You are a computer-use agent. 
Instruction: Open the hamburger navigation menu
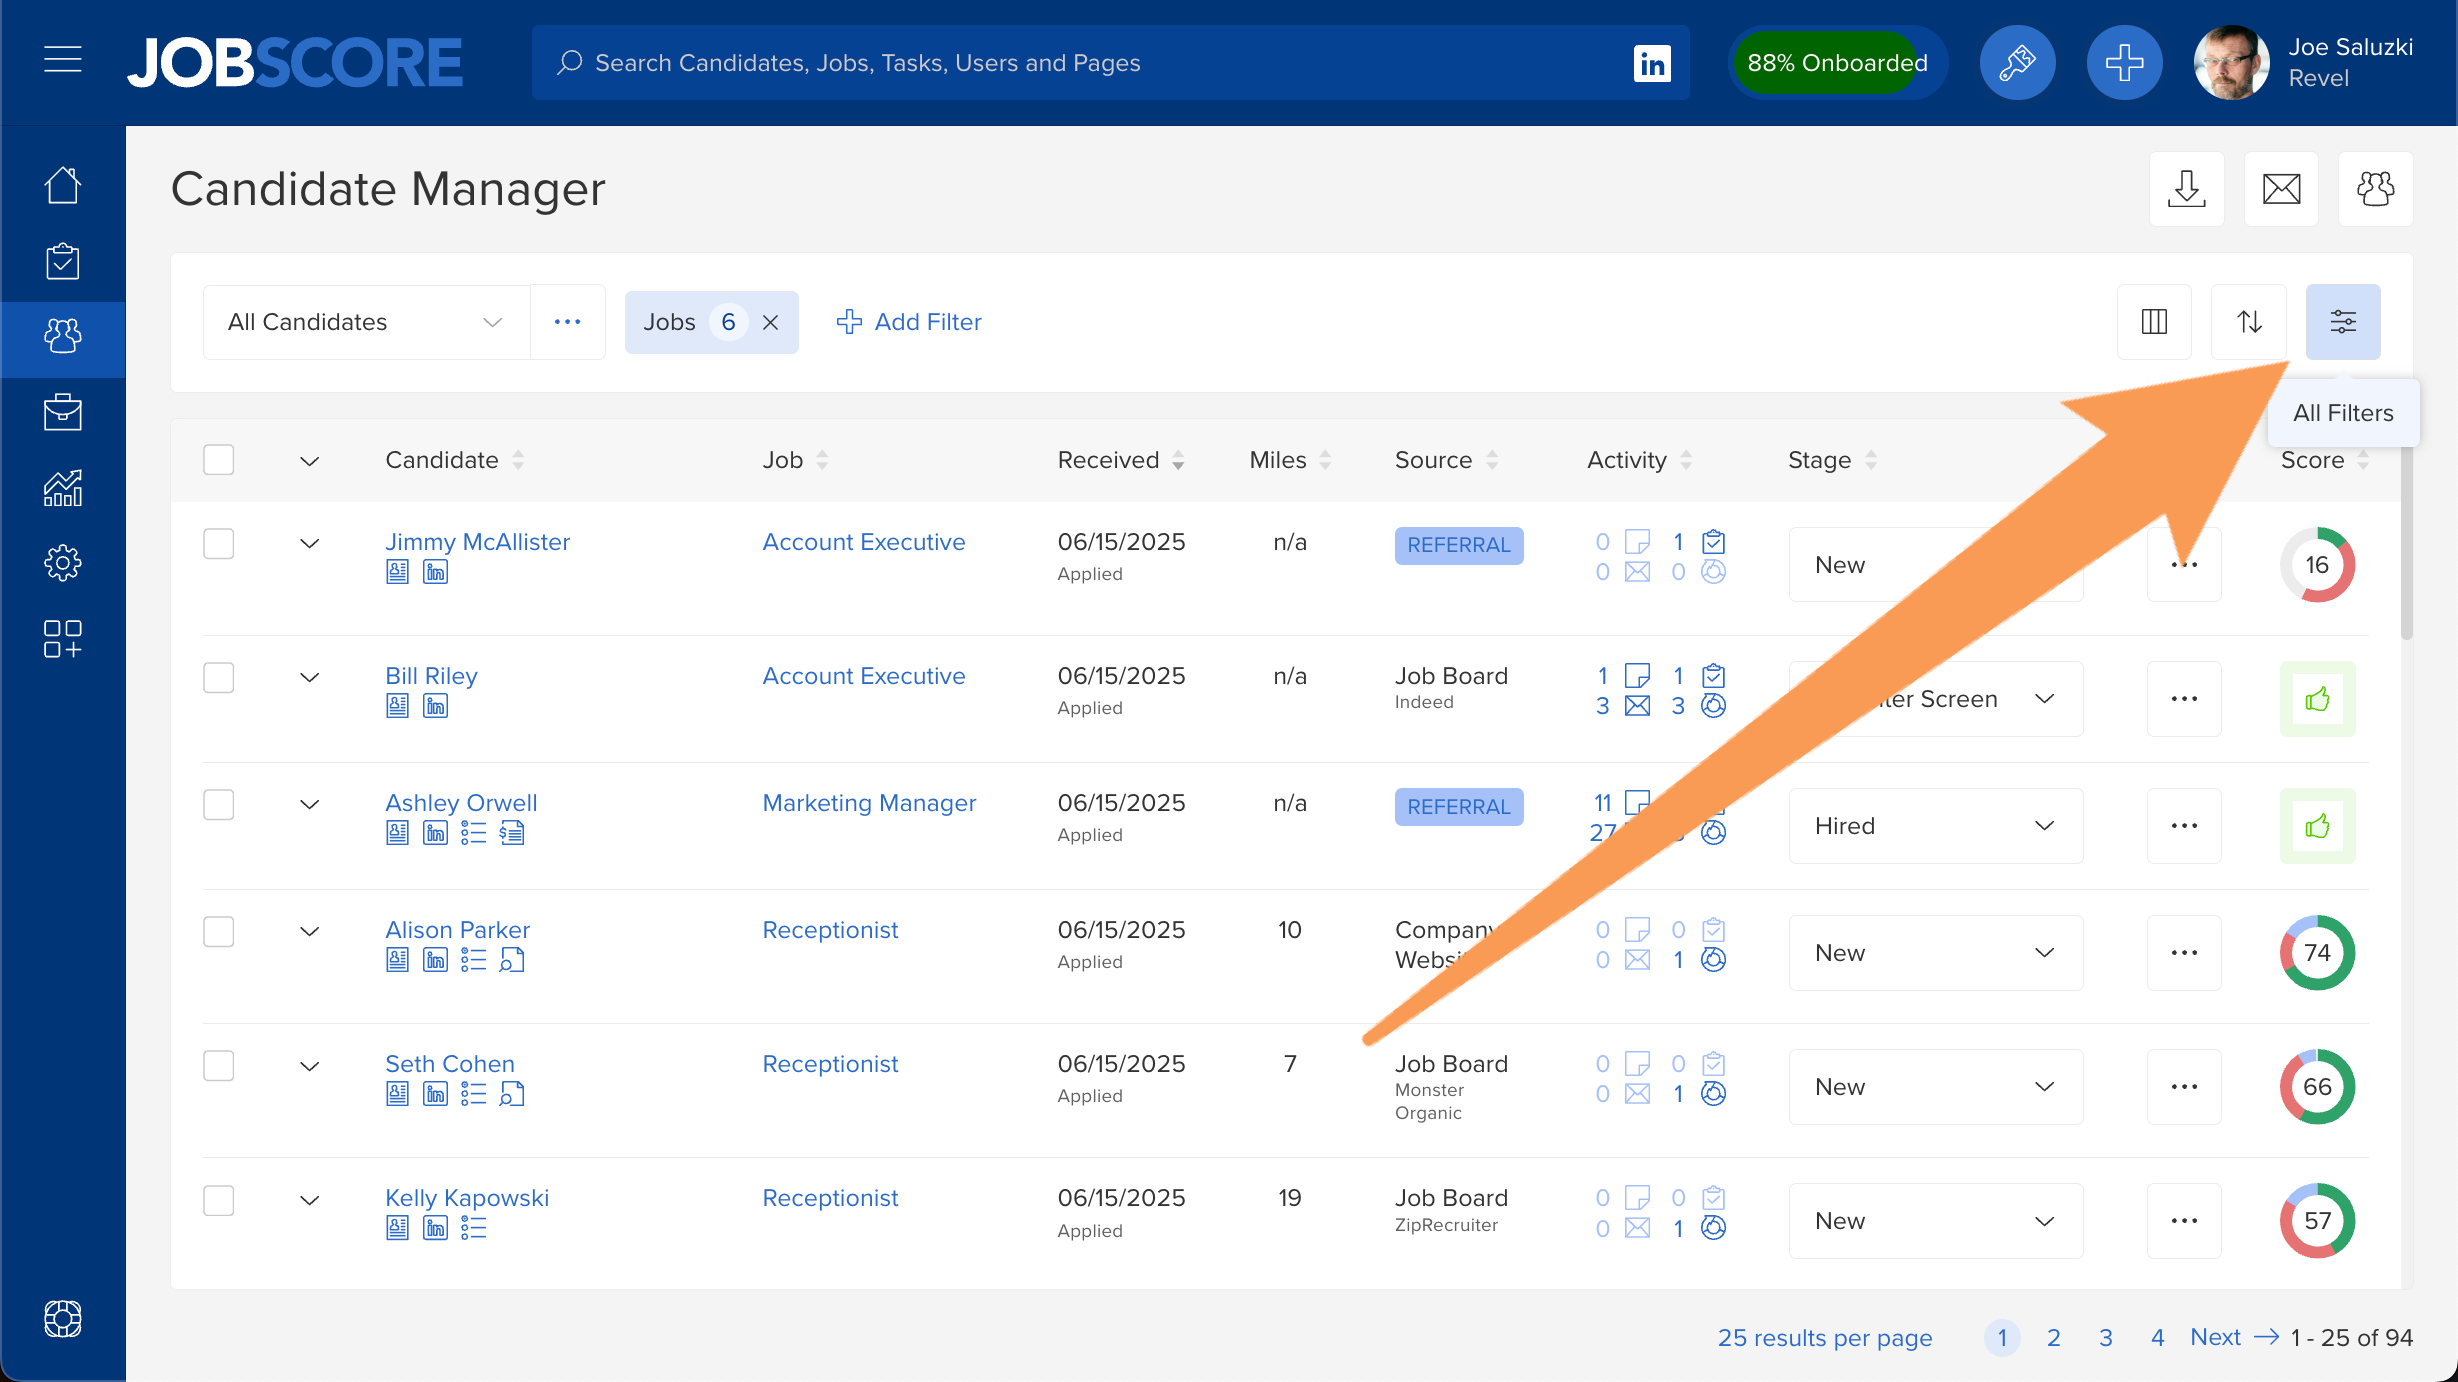[x=62, y=61]
